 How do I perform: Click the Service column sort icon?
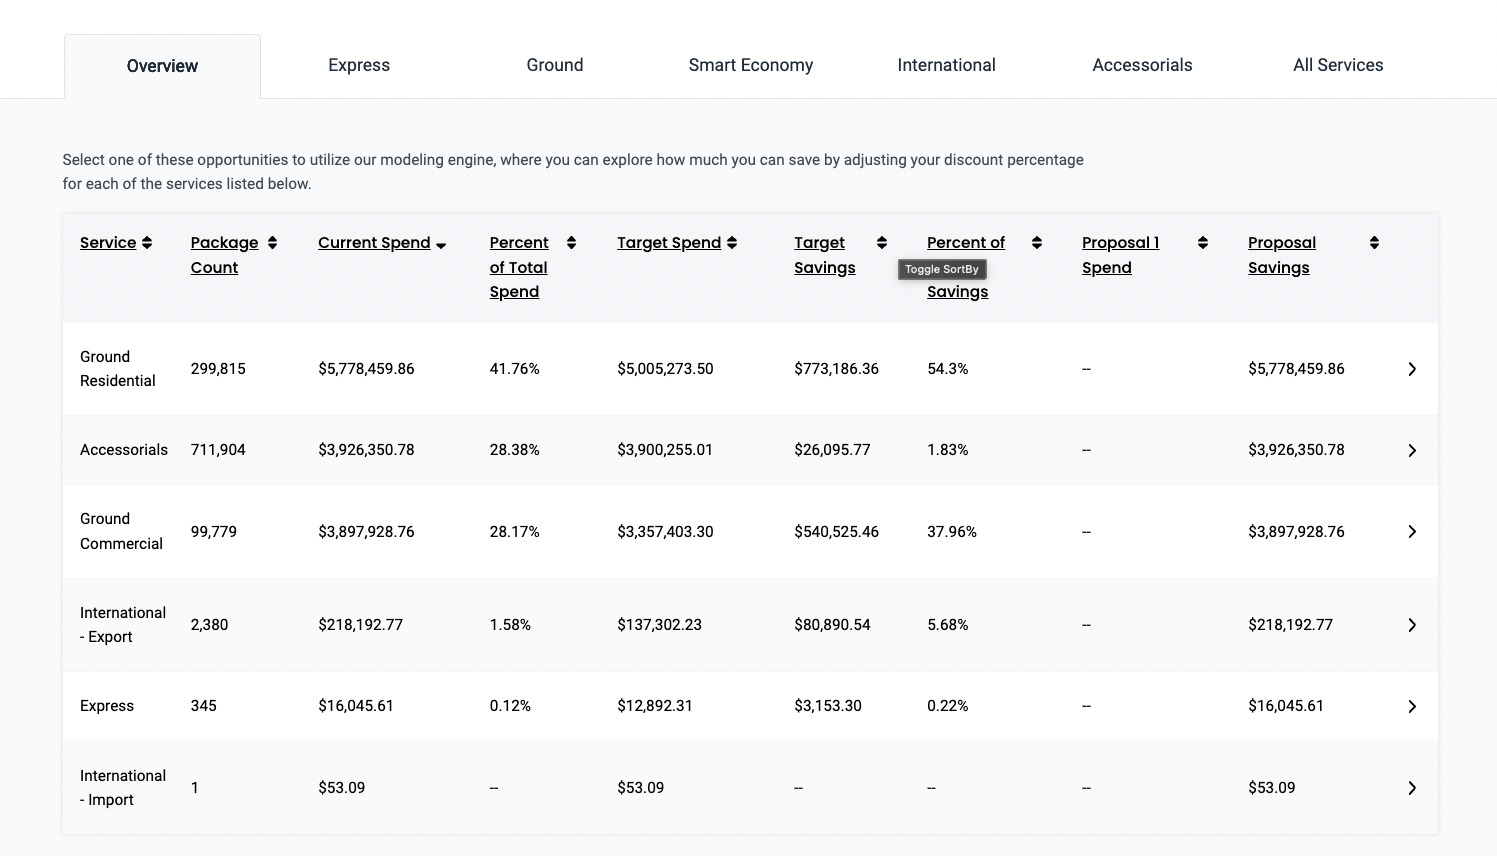click(148, 242)
